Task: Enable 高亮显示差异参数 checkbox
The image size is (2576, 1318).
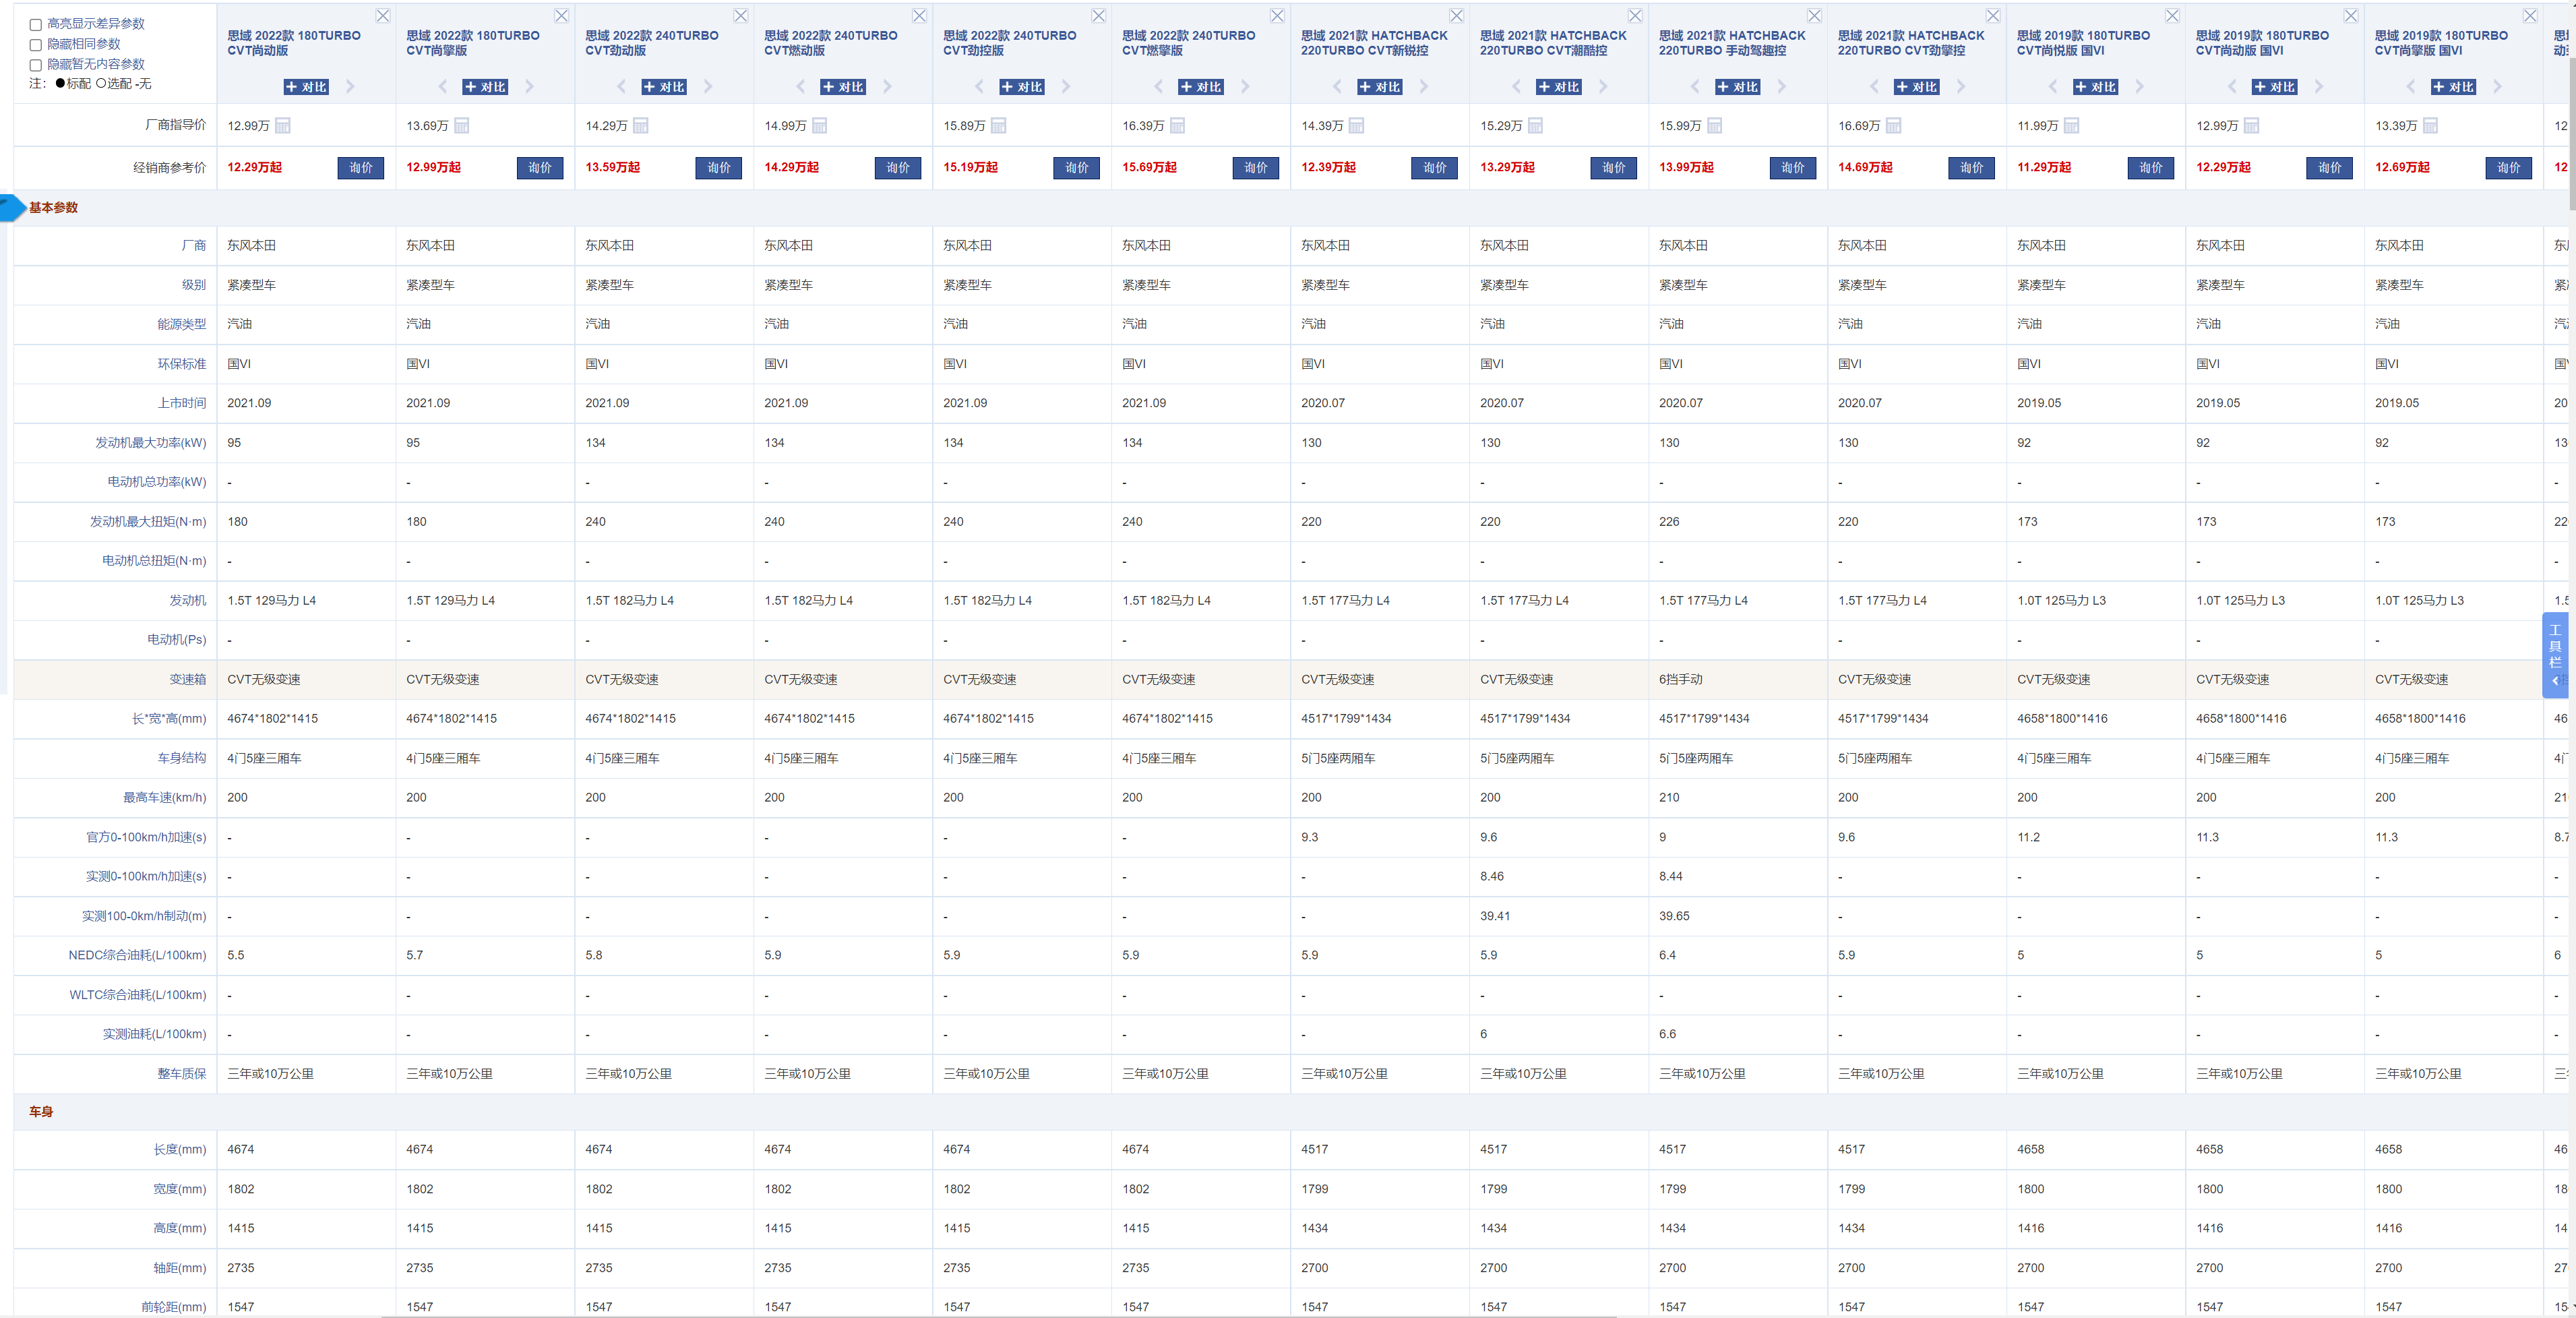Action: click(x=36, y=25)
